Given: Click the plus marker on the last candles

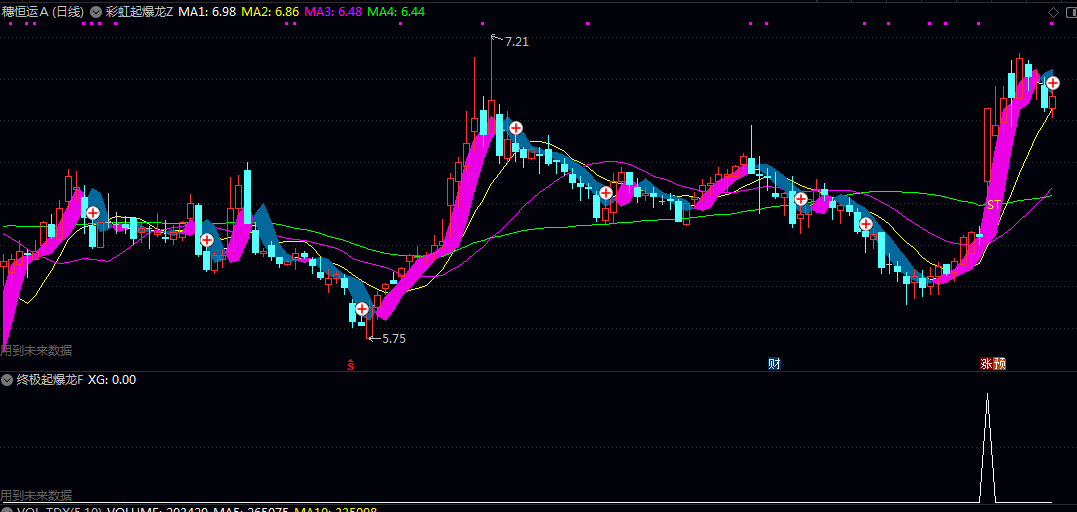Looking at the screenshot, I should [x=1053, y=82].
